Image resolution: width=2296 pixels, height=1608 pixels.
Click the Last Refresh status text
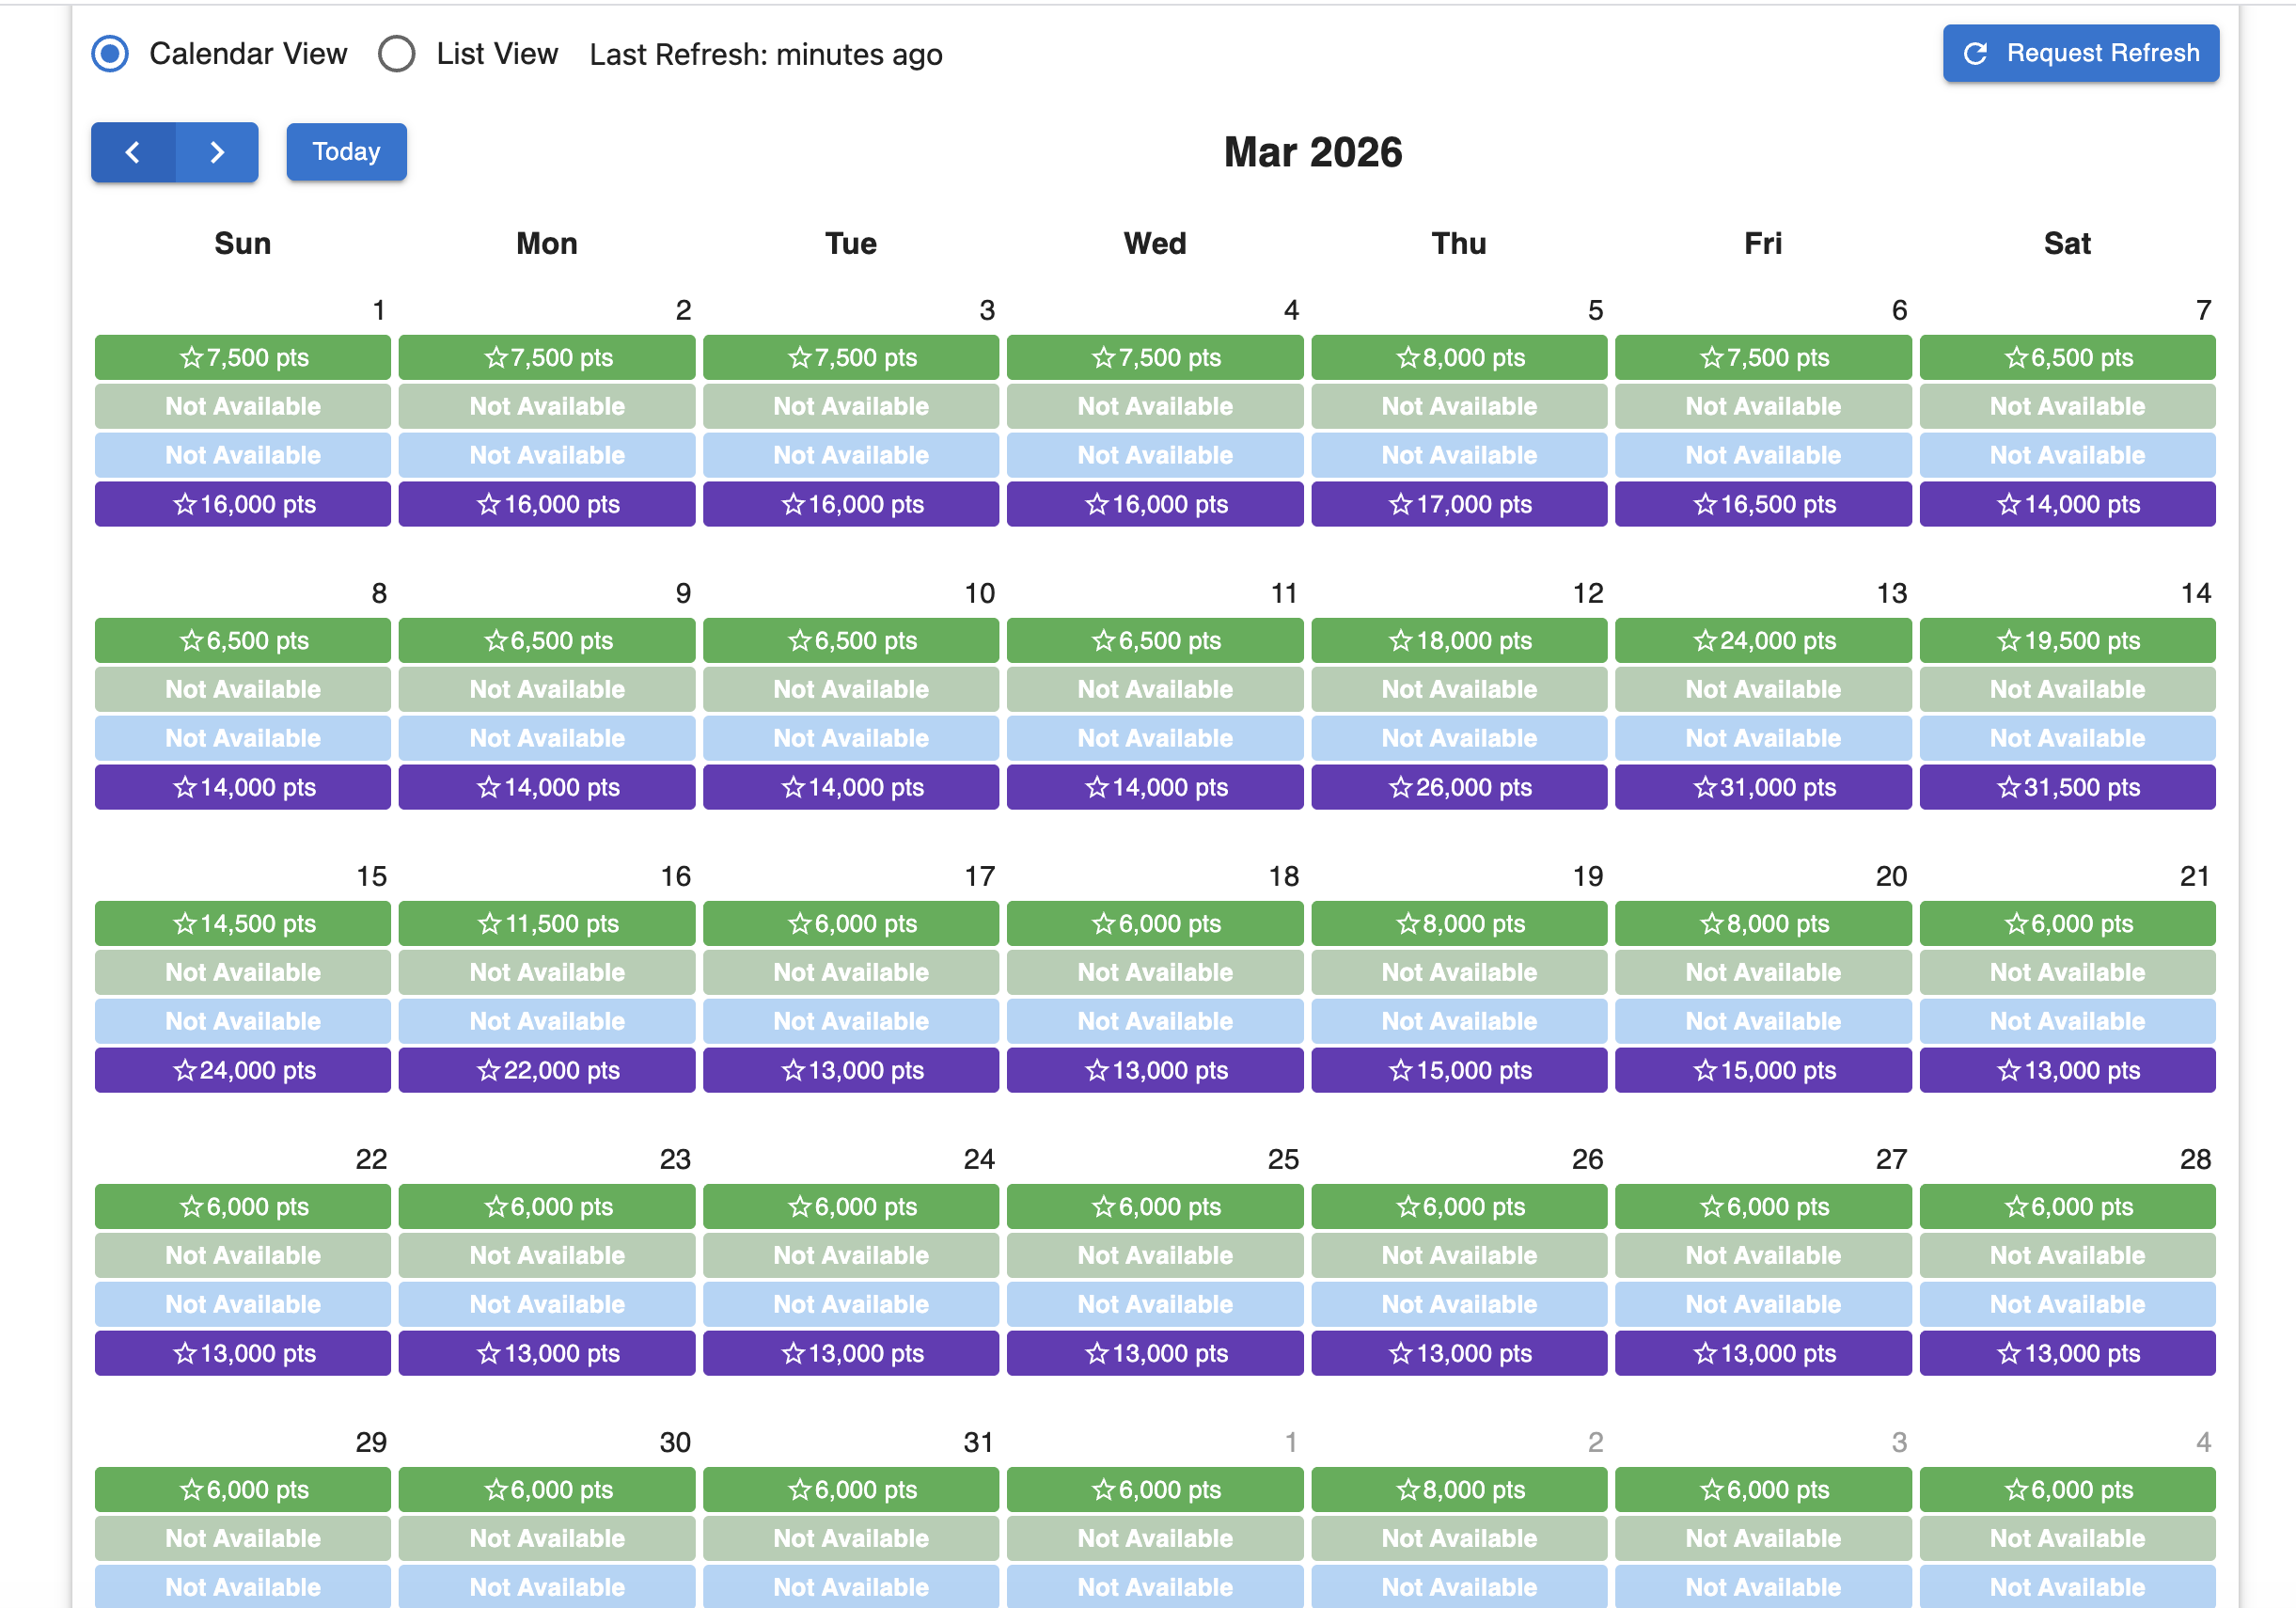[x=766, y=54]
